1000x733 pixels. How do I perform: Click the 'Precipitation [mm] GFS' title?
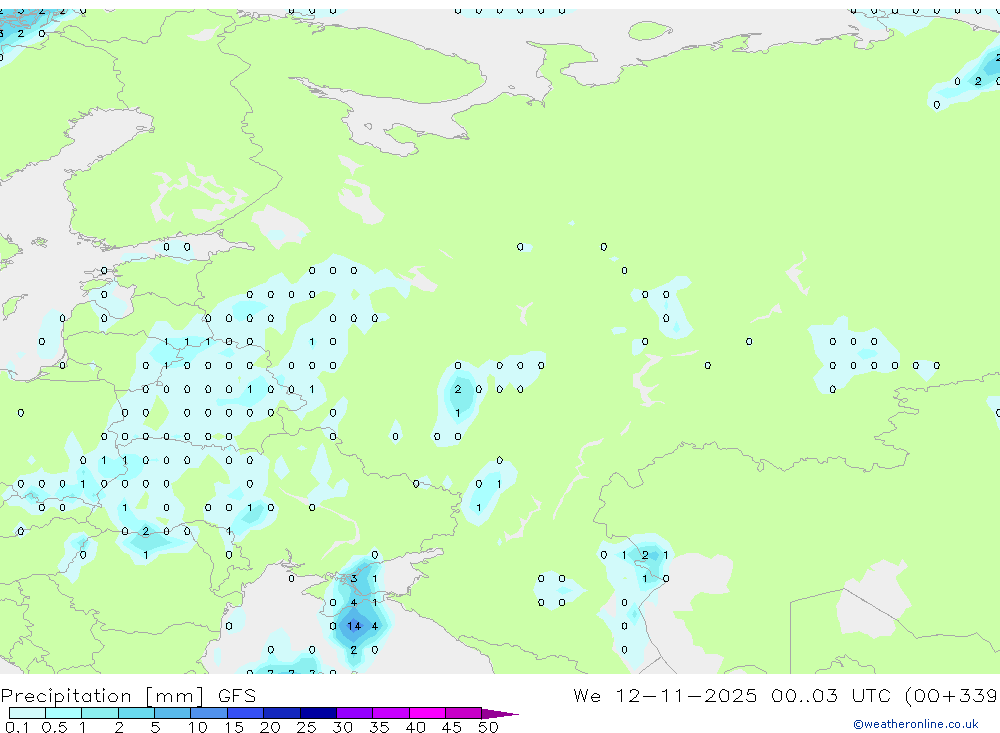coord(128,695)
